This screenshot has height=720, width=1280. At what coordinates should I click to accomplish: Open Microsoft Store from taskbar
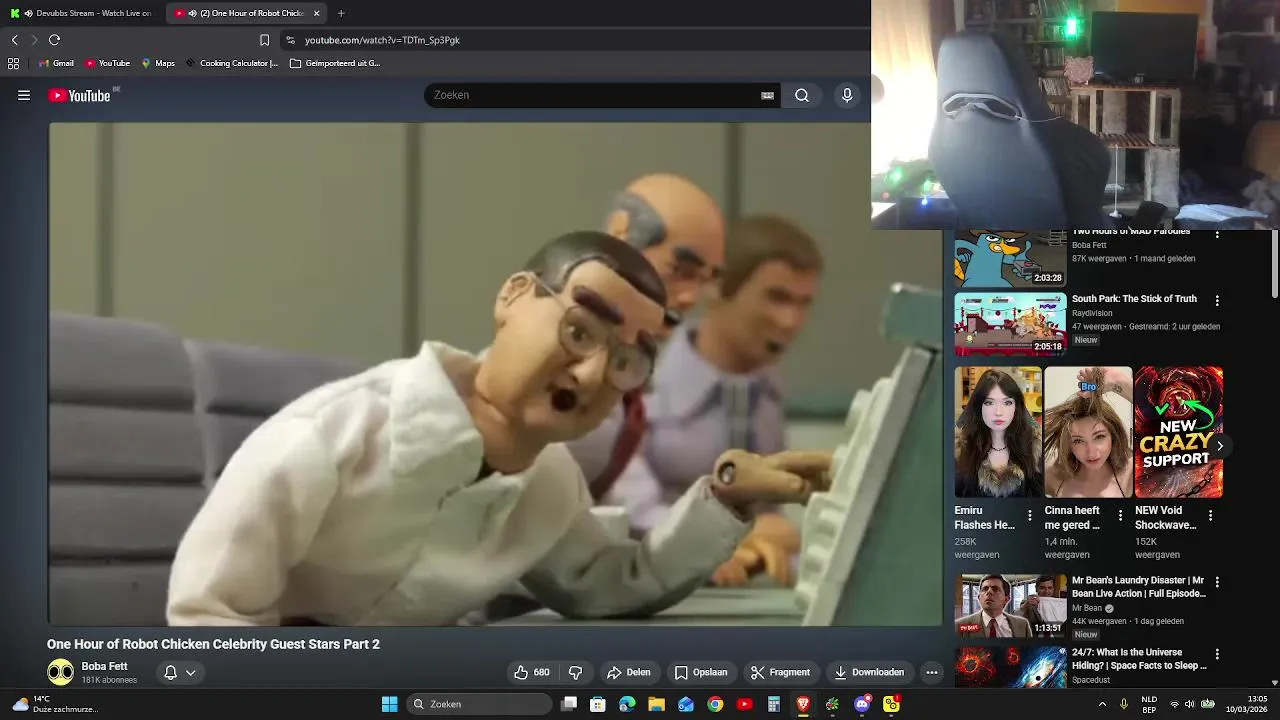point(598,704)
